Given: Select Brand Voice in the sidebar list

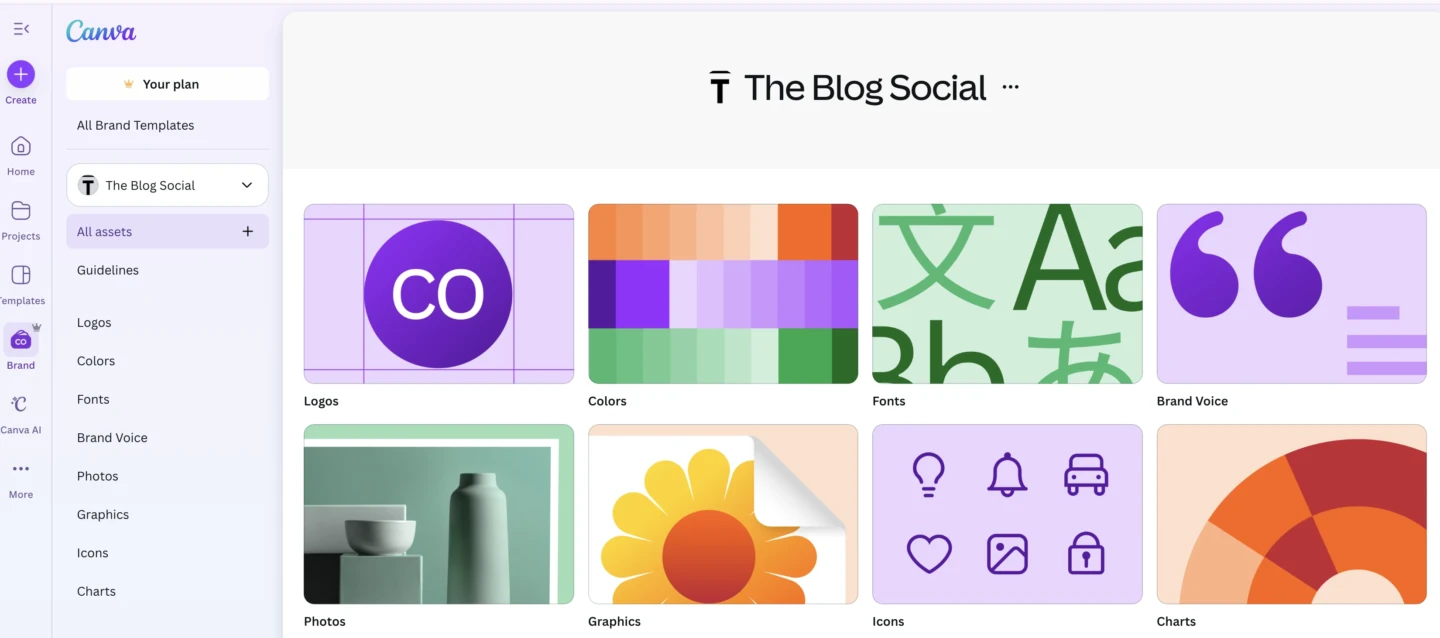Looking at the screenshot, I should (112, 438).
